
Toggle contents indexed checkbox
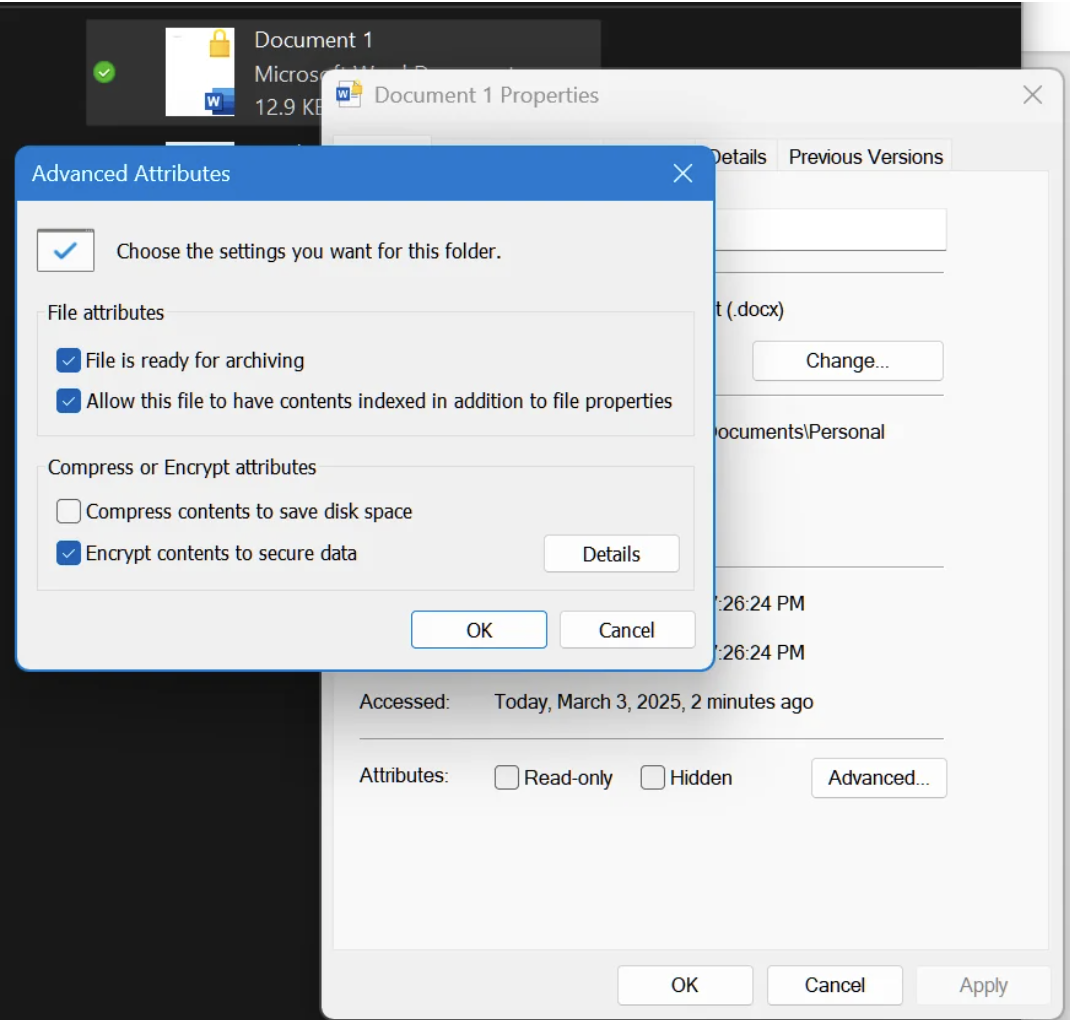[x=68, y=401]
